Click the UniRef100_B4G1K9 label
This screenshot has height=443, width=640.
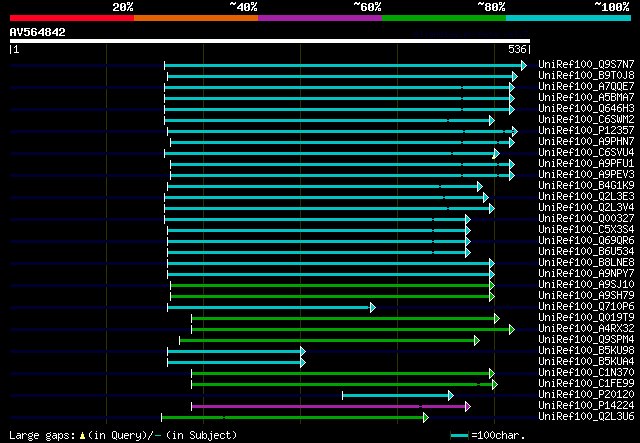pyautogui.click(x=586, y=185)
